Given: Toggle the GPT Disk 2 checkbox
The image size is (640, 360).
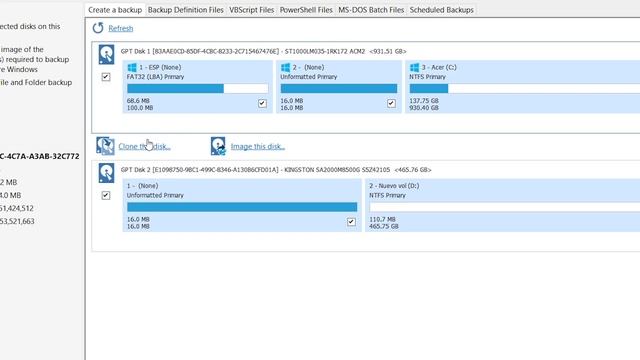Looking at the screenshot, I should click(x=106, y=195).
